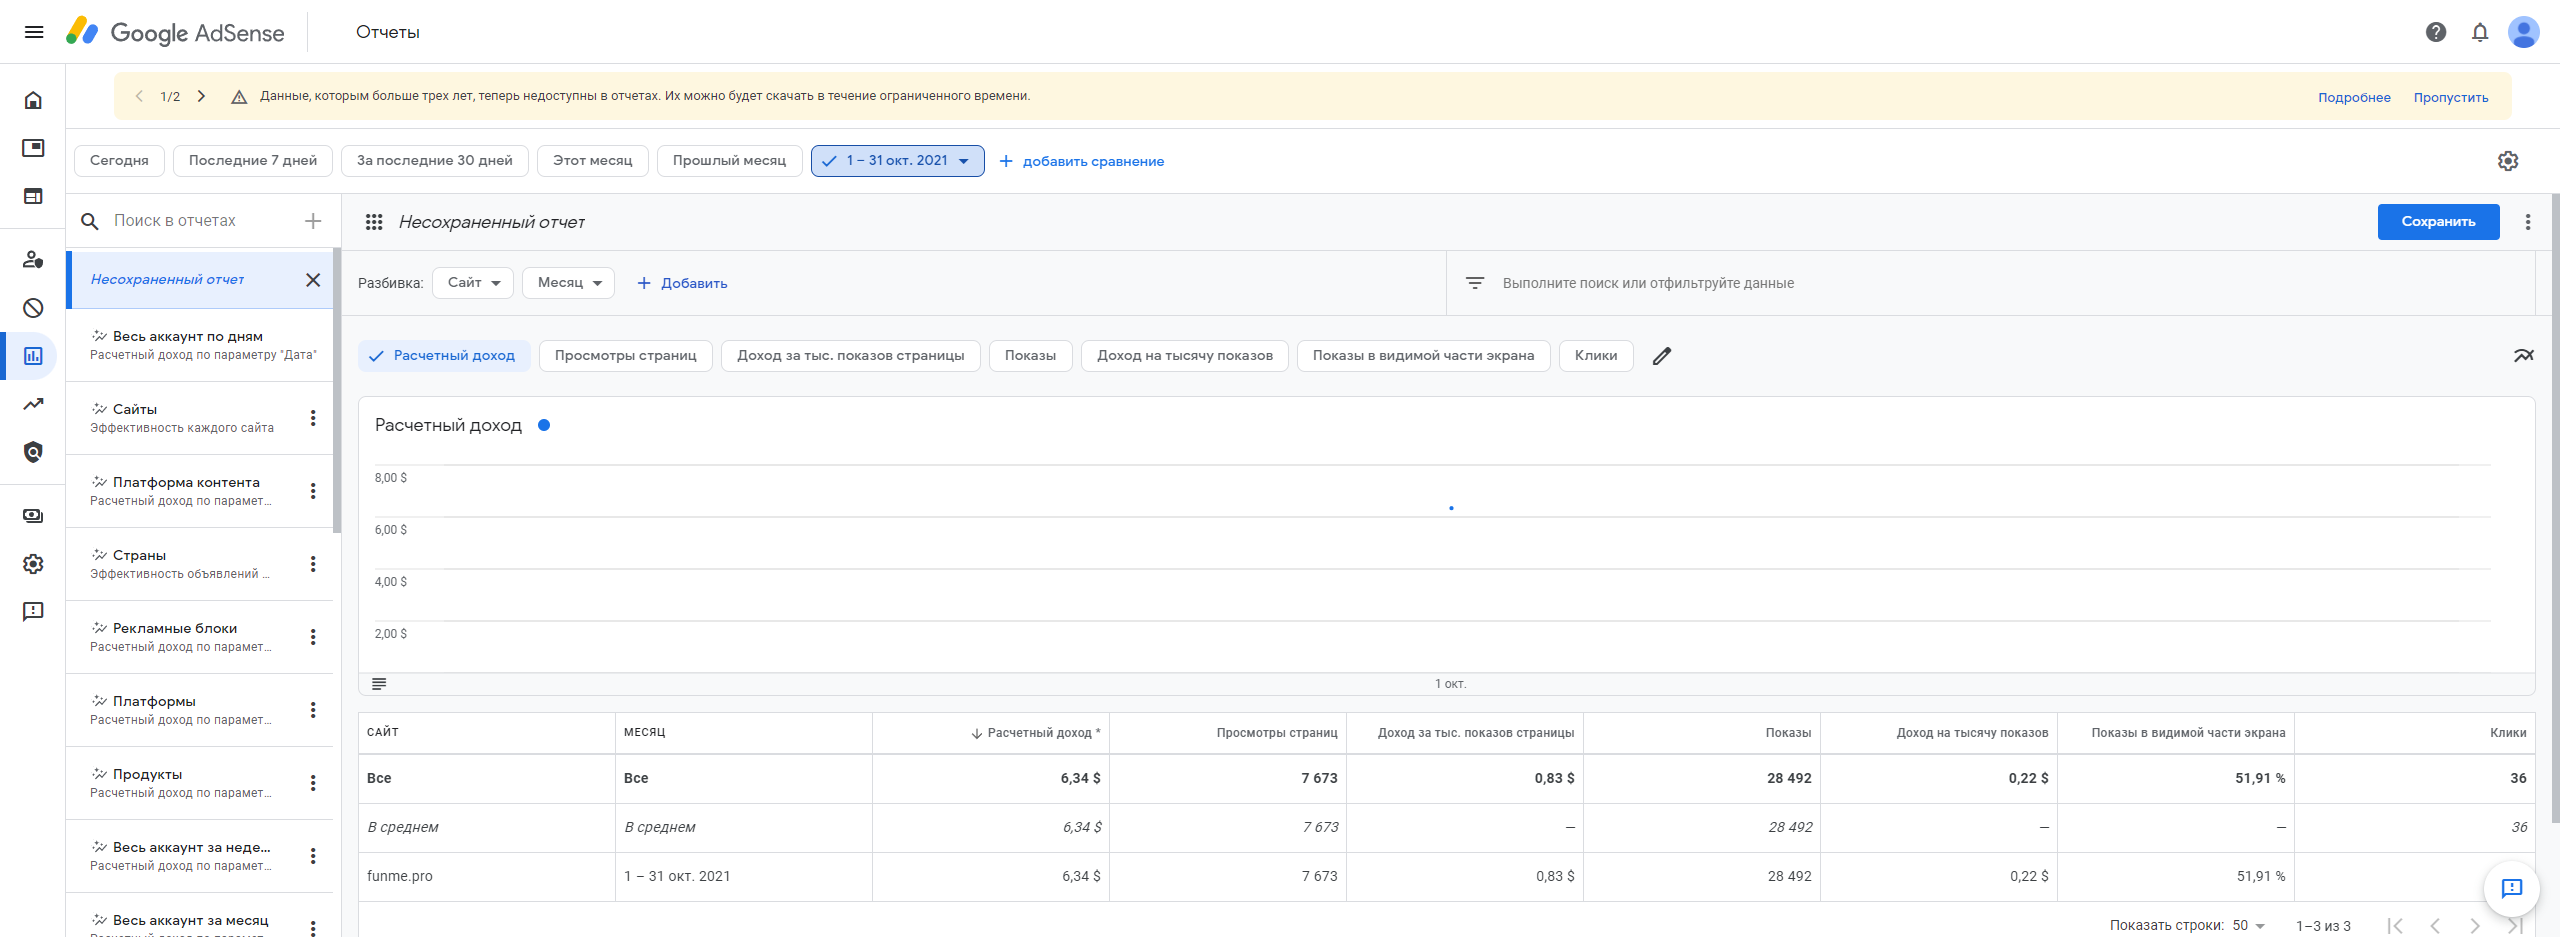Switch chart type with the trend icon
This screenshot has width=2560, height=937.
coord(2524,356)
